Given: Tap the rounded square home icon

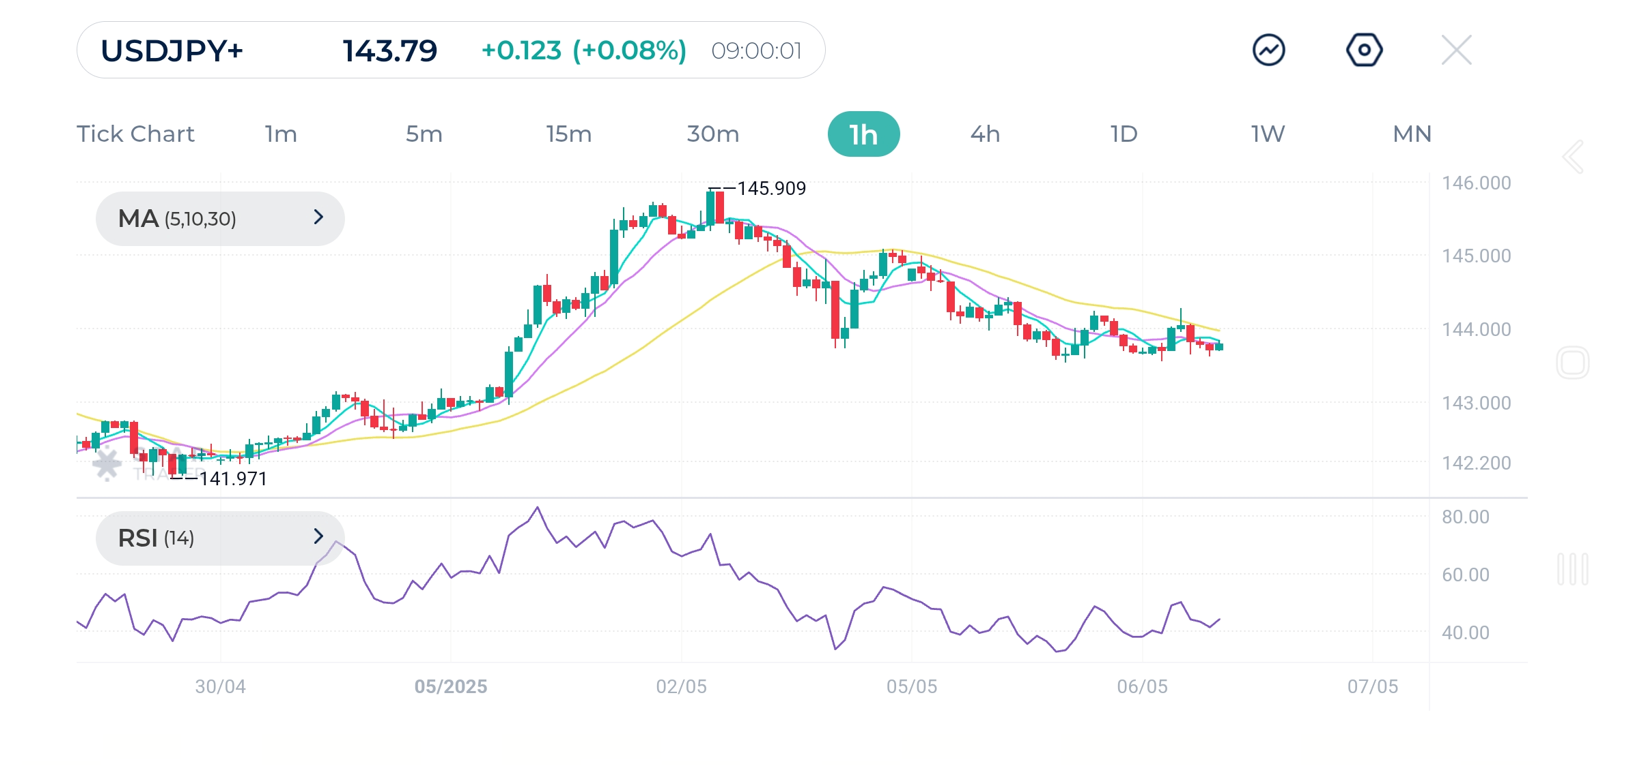Looking at the screenshot, I should [1572, 363].
